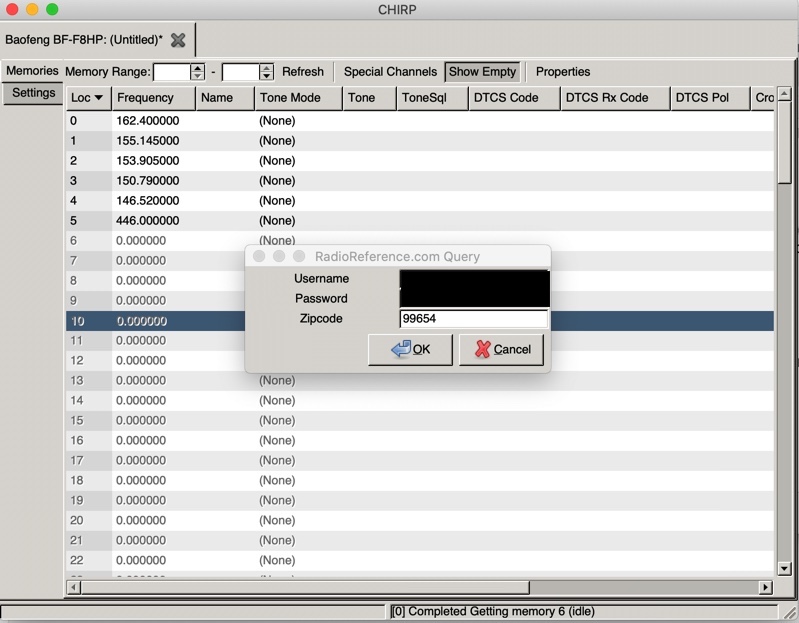Click Refresh in the memory toolbar
Image resolution: width=799 pixels, height=623 pixels.
point(303,72)
